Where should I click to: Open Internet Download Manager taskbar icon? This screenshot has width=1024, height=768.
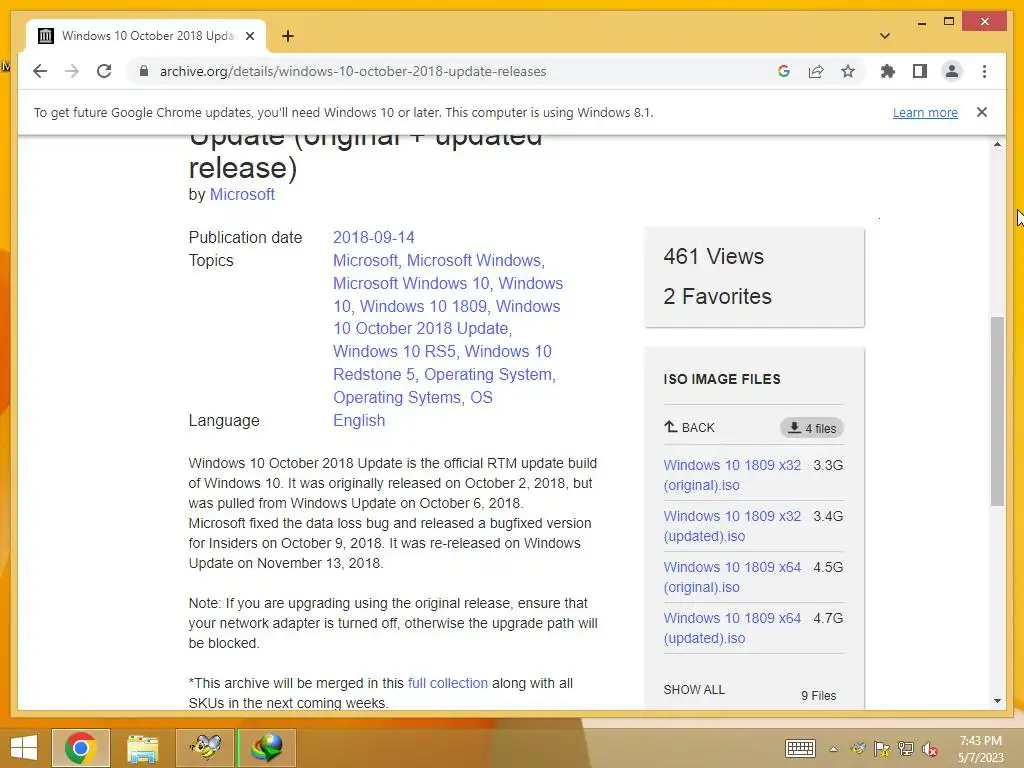(267, 748)
